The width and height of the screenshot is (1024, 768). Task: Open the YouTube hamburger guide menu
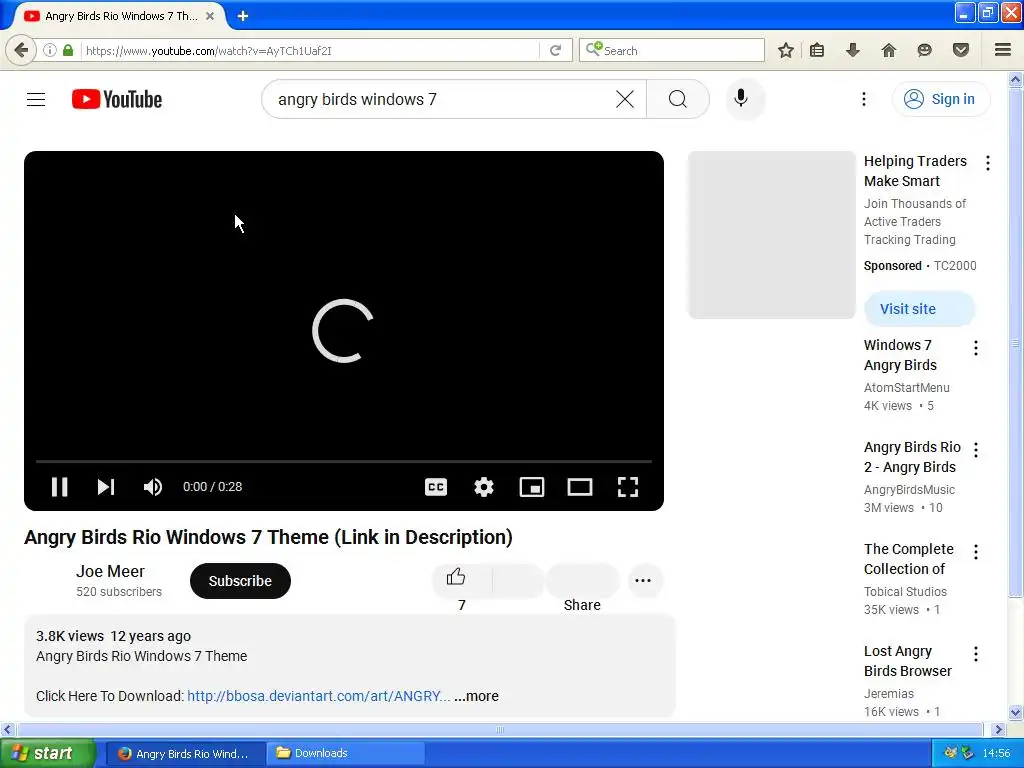click(x=36, y=99)
